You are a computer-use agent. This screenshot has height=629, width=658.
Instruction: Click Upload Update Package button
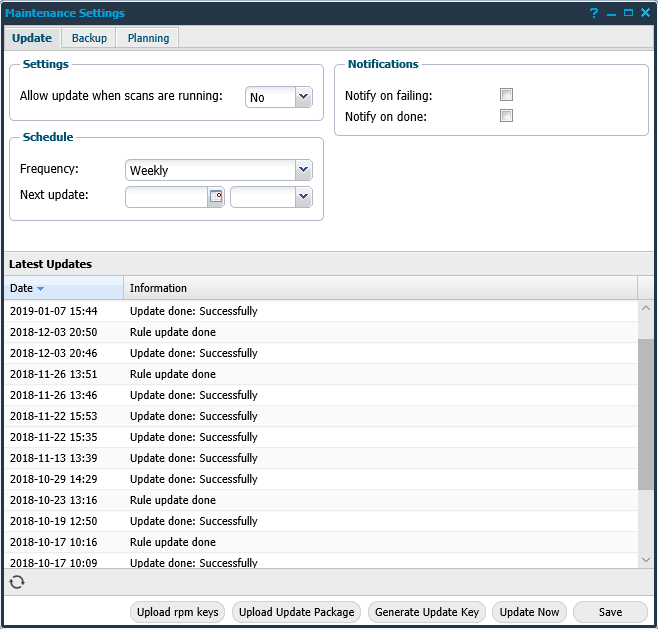[297, 612]
